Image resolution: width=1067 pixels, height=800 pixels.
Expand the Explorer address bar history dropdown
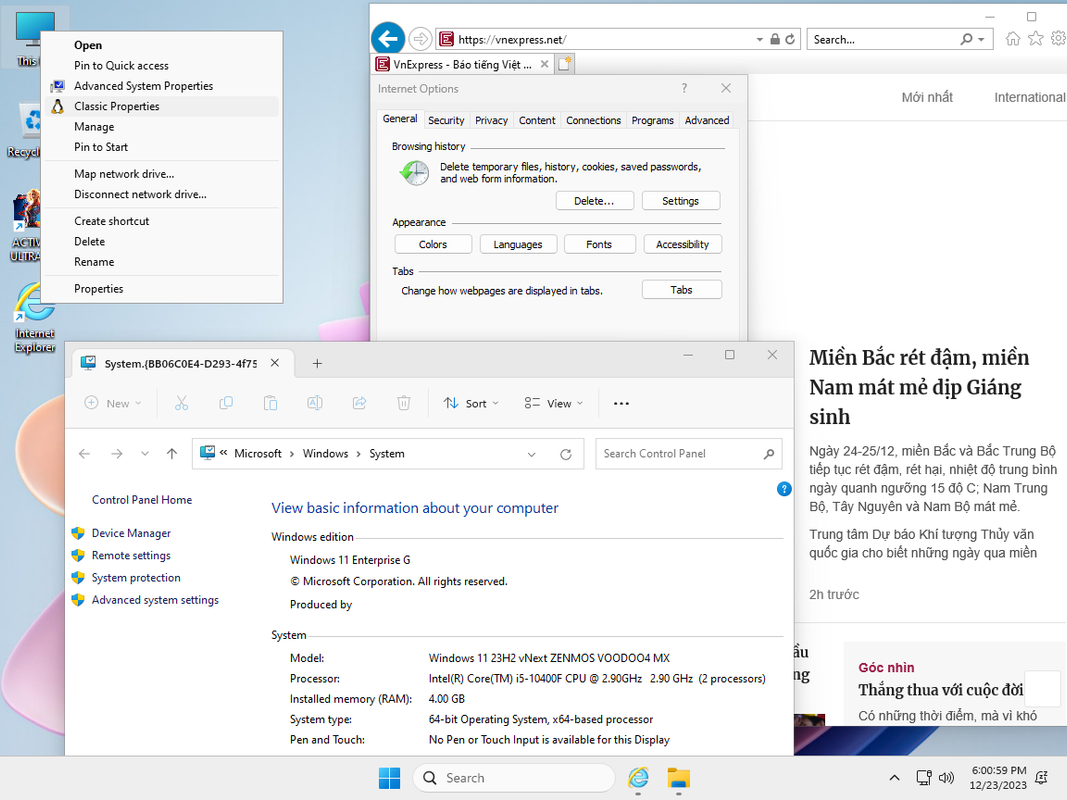point(531,454)
